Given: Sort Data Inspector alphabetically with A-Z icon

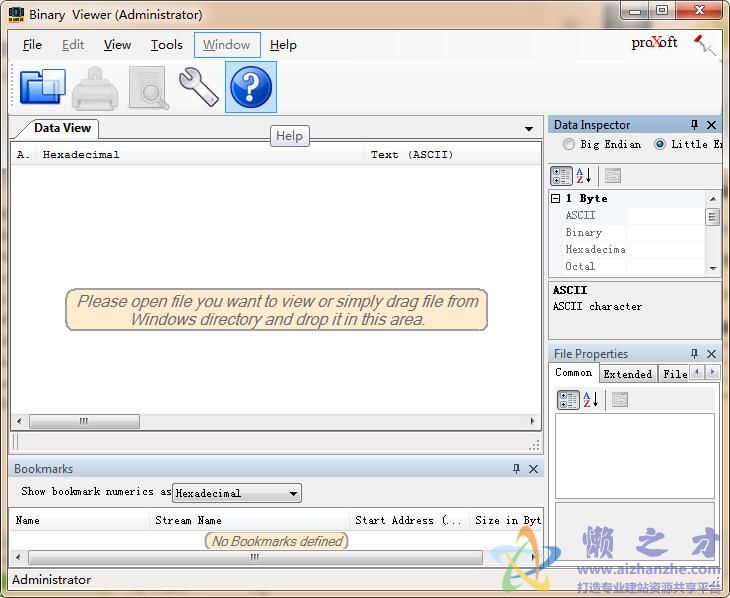Looking at the screenshot, I should 583,176.
